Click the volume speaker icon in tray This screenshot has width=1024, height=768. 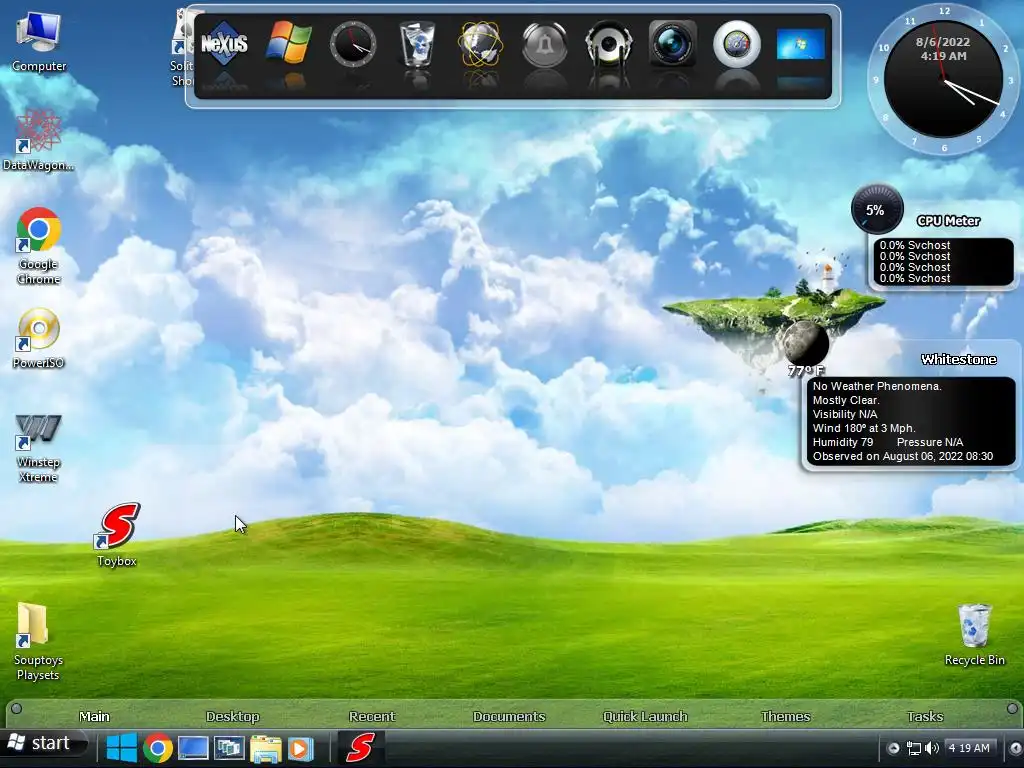point(932,748)
